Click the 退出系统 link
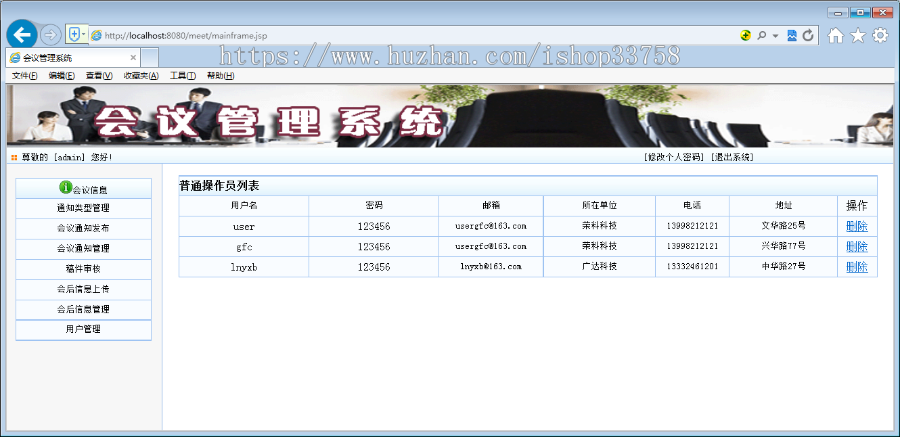The height and width of the screenshot is (437, 900). pos(732,157)
